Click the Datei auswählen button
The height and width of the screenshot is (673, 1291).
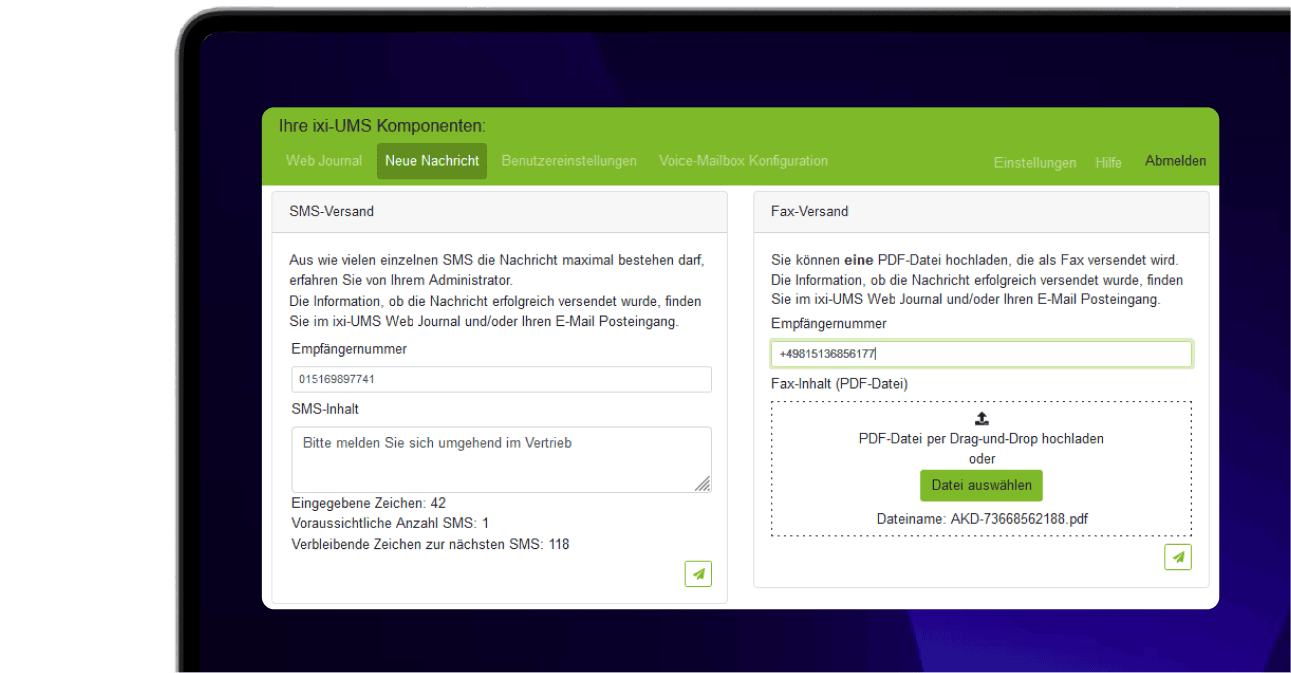[981, 485]
